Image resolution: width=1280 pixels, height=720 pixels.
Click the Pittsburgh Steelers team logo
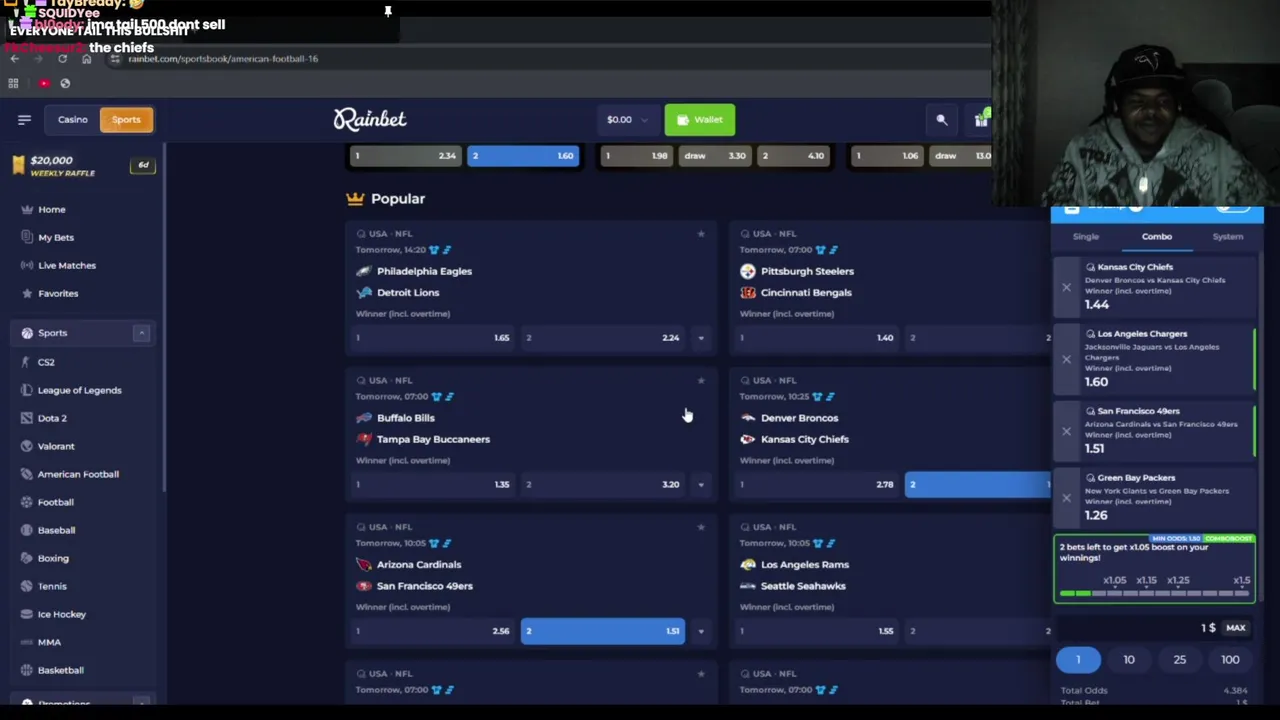[x=748, y=271]
